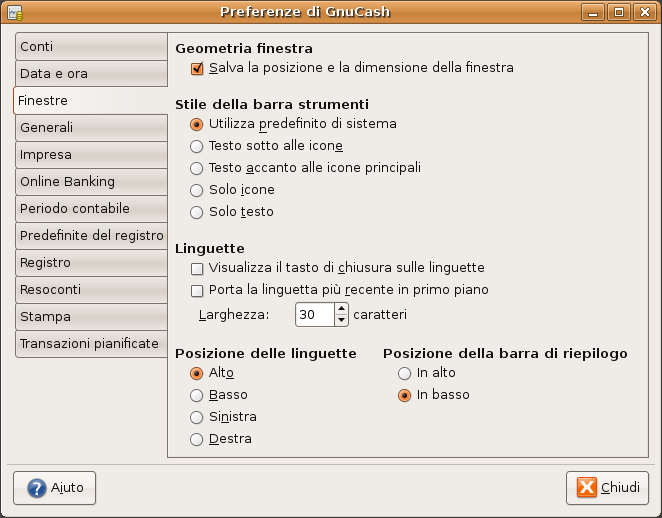Open Transazioni pianificate tab

pos(92,344)
